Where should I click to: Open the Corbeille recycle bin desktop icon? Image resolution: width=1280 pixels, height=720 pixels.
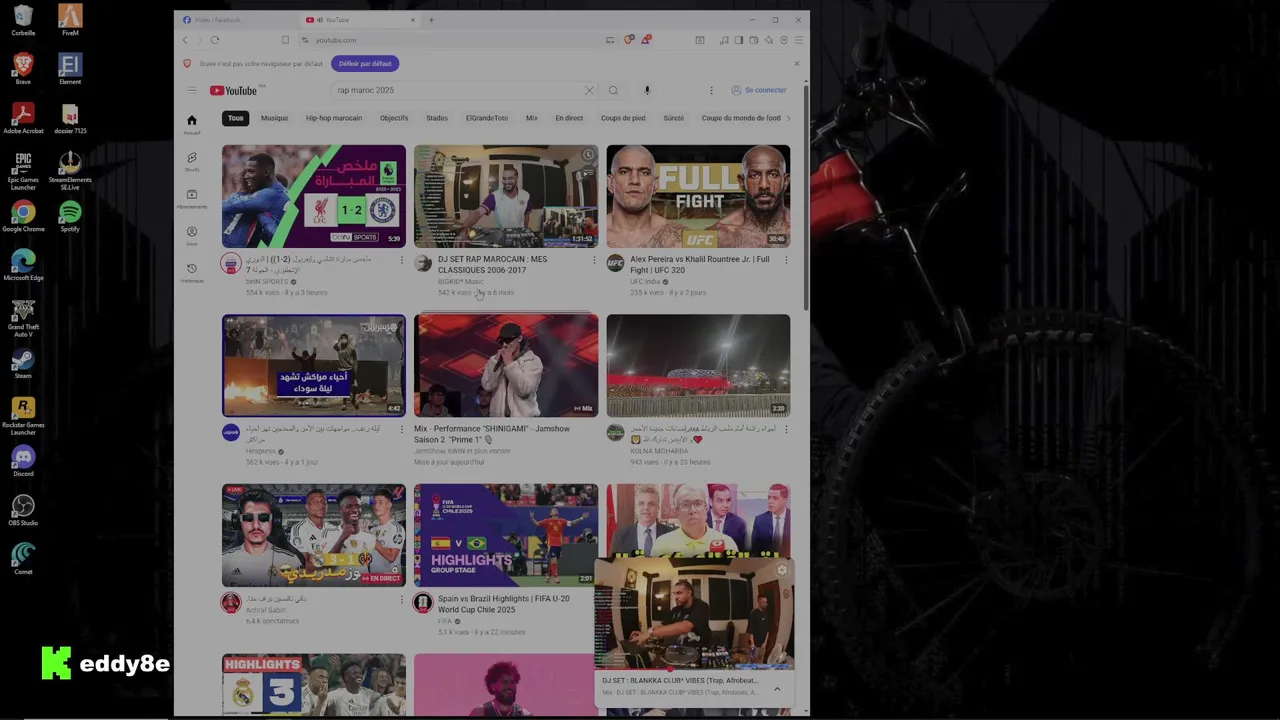(x=23, y=21)
